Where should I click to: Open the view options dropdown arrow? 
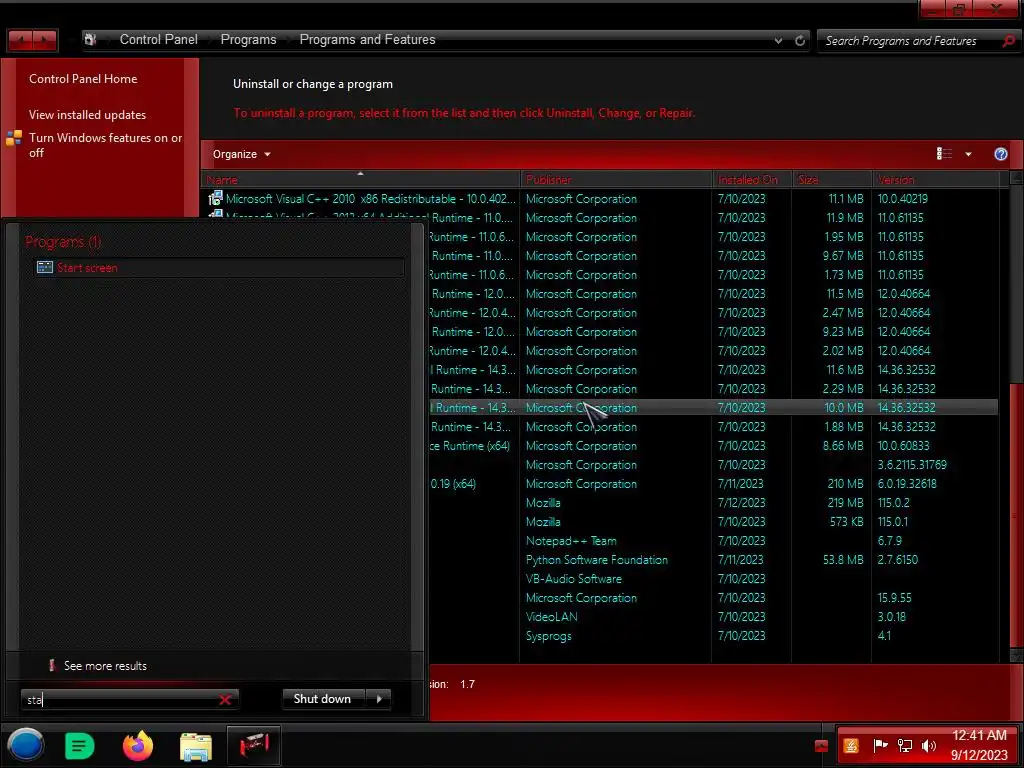click(x=968, y=154)
